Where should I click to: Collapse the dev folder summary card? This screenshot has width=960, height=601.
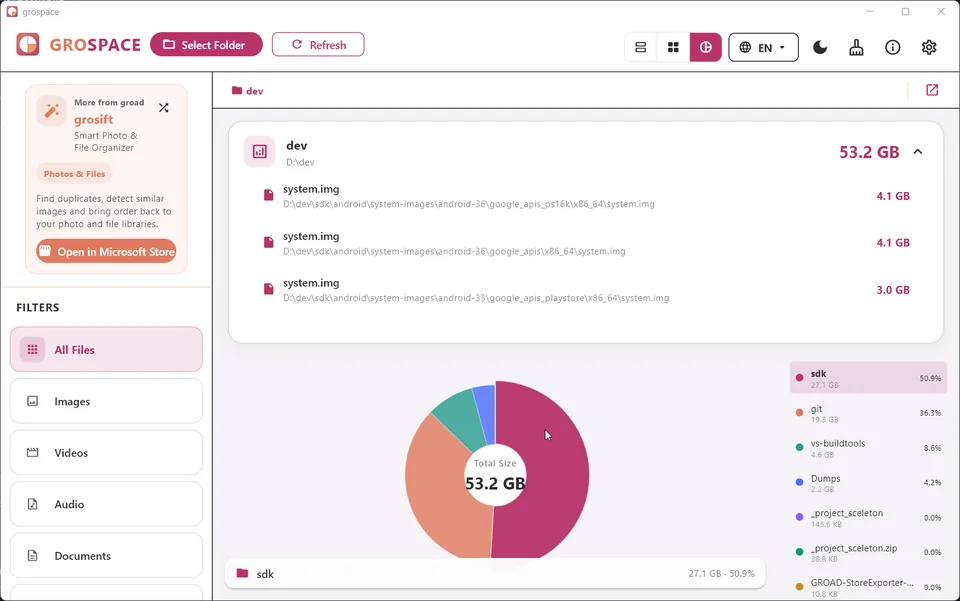point(918,152)
